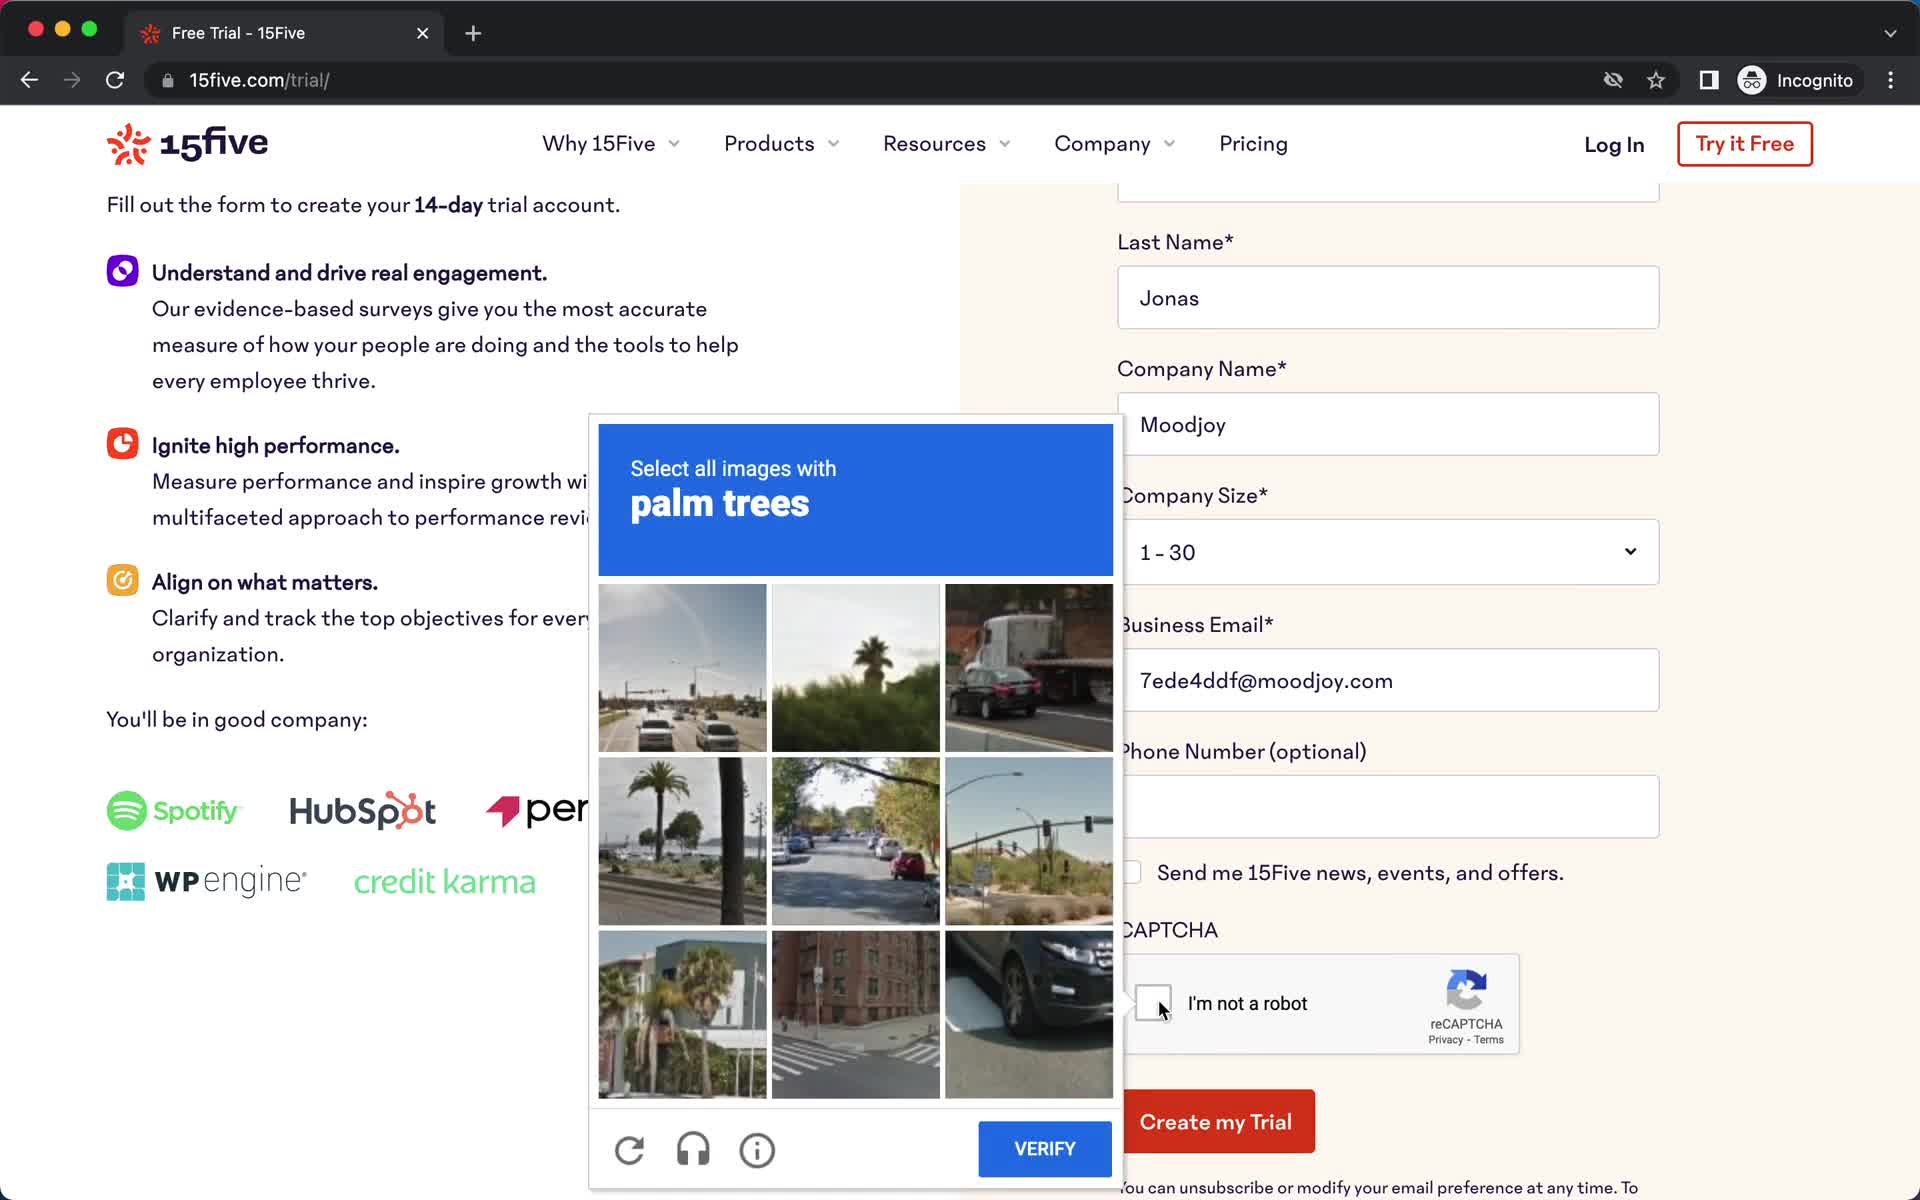Tick the 15Five news and offers checkbox
The width and height of the screenshot is (1920, 1200).
click(1132, 872)
